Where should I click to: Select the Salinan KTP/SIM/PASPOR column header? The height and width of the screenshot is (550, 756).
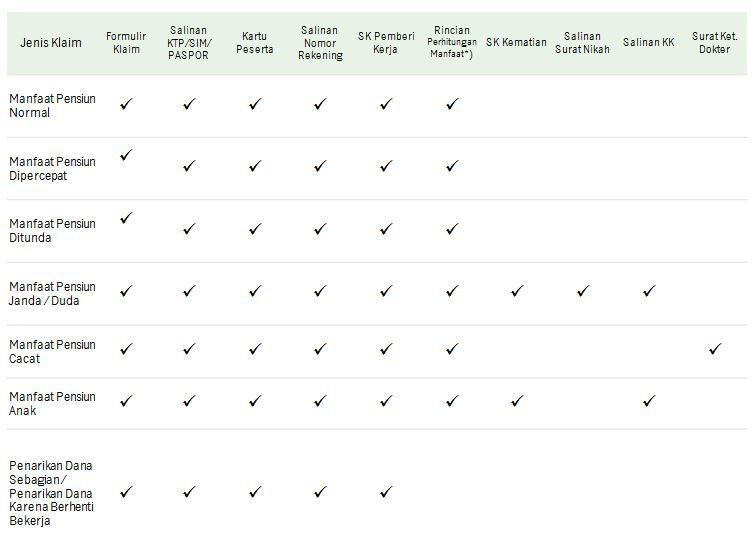click(x=189, y=42)
